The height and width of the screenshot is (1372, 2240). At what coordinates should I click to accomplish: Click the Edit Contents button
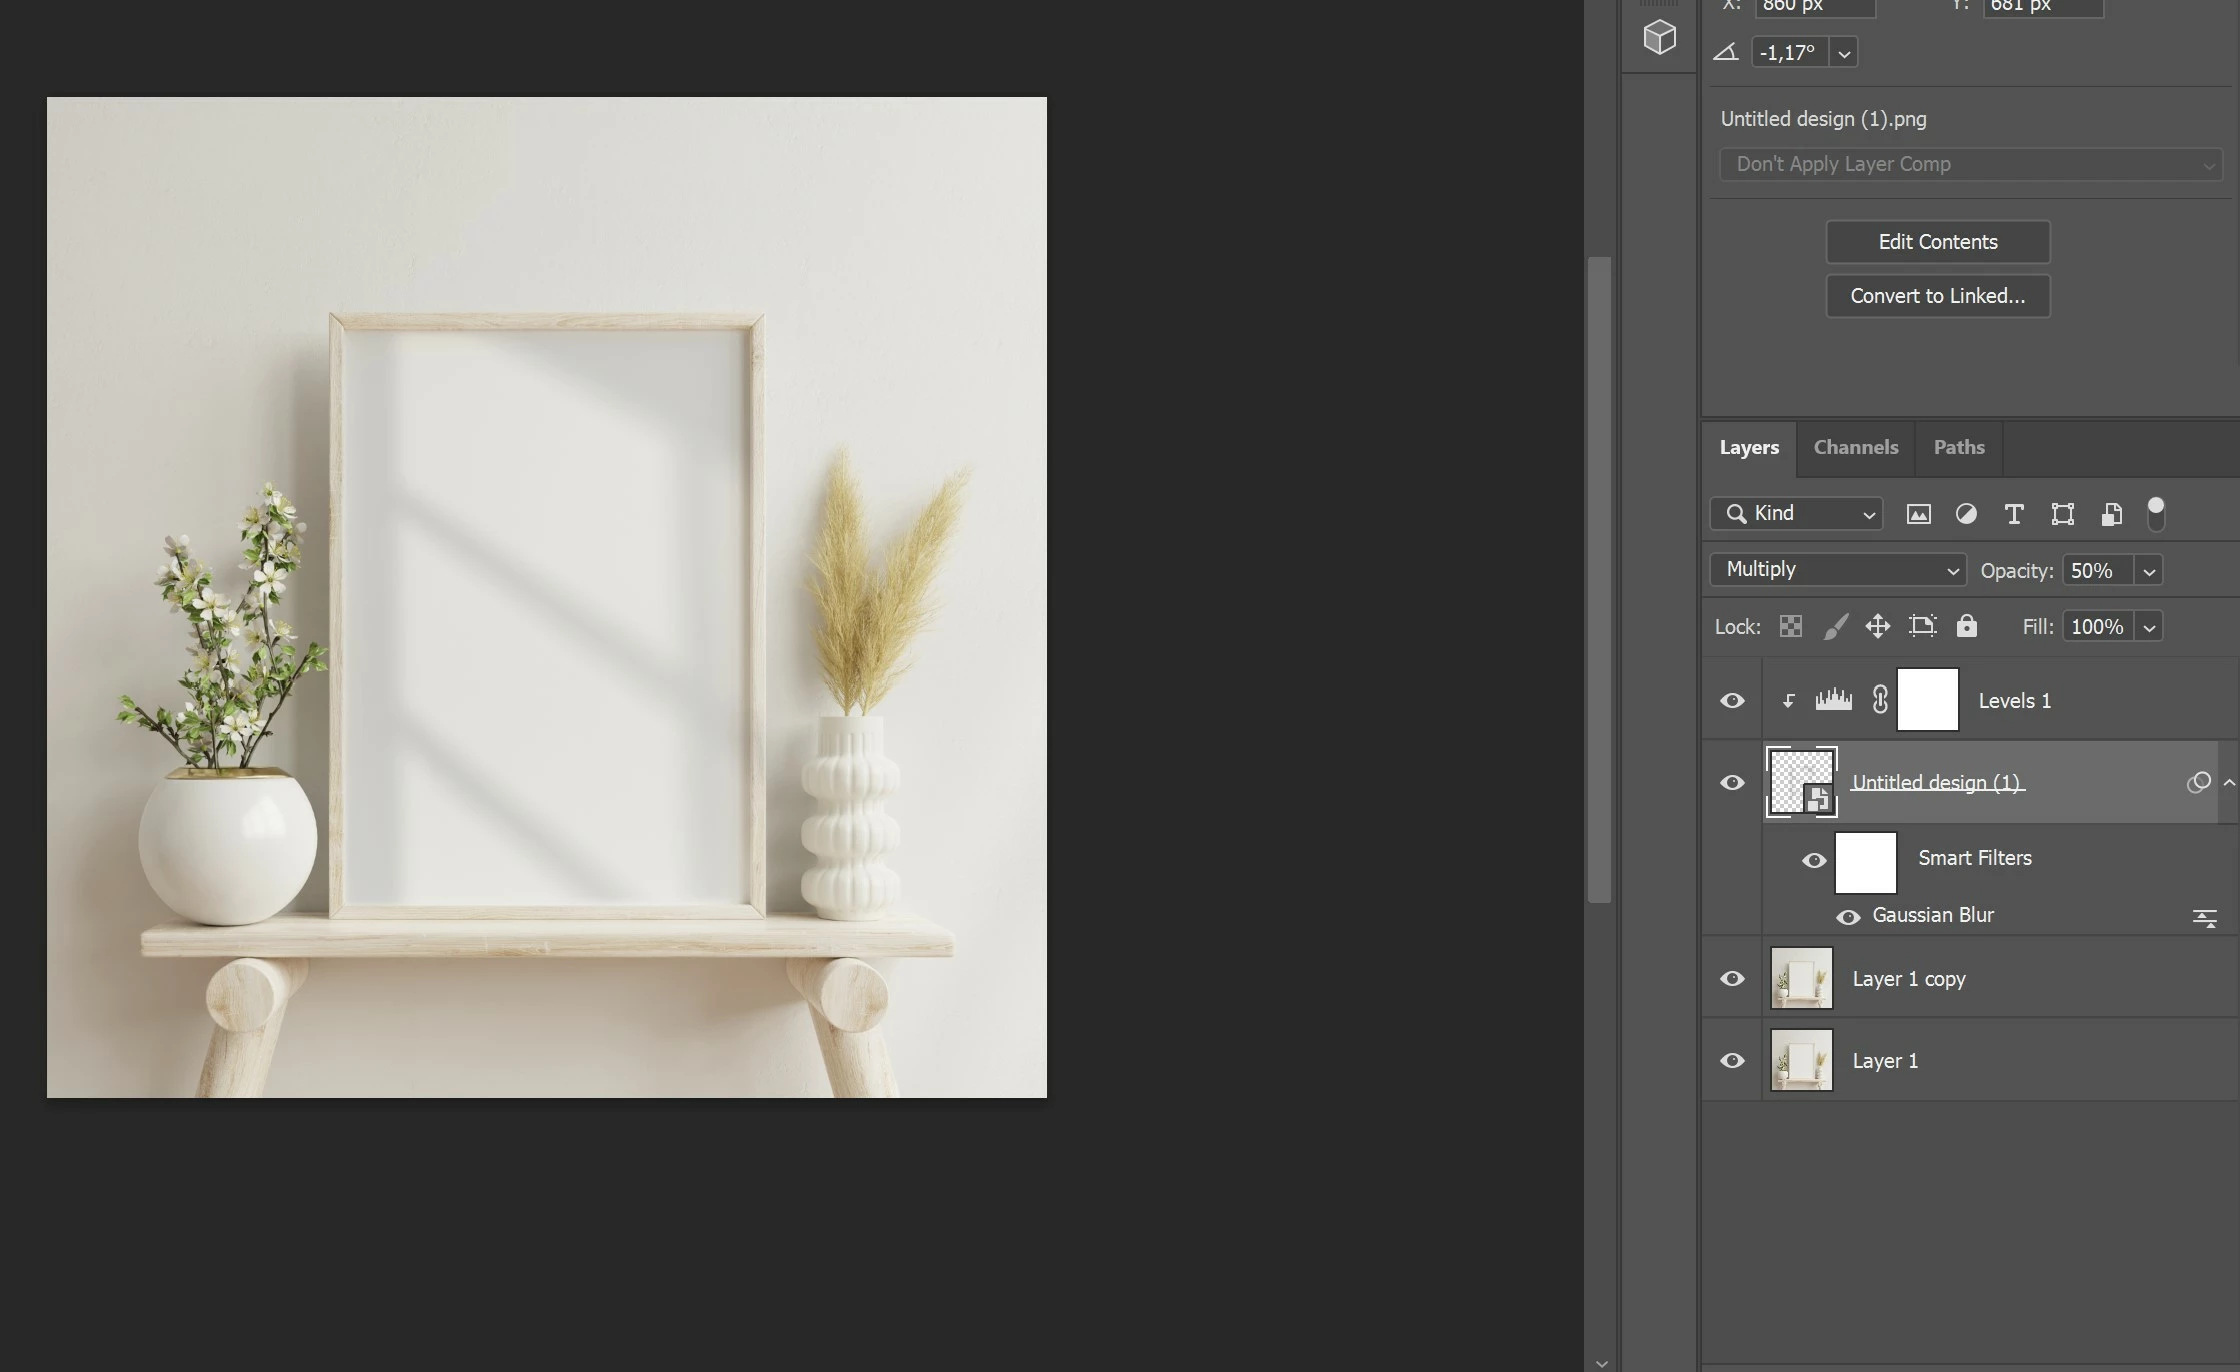(x=1937, y=242)
